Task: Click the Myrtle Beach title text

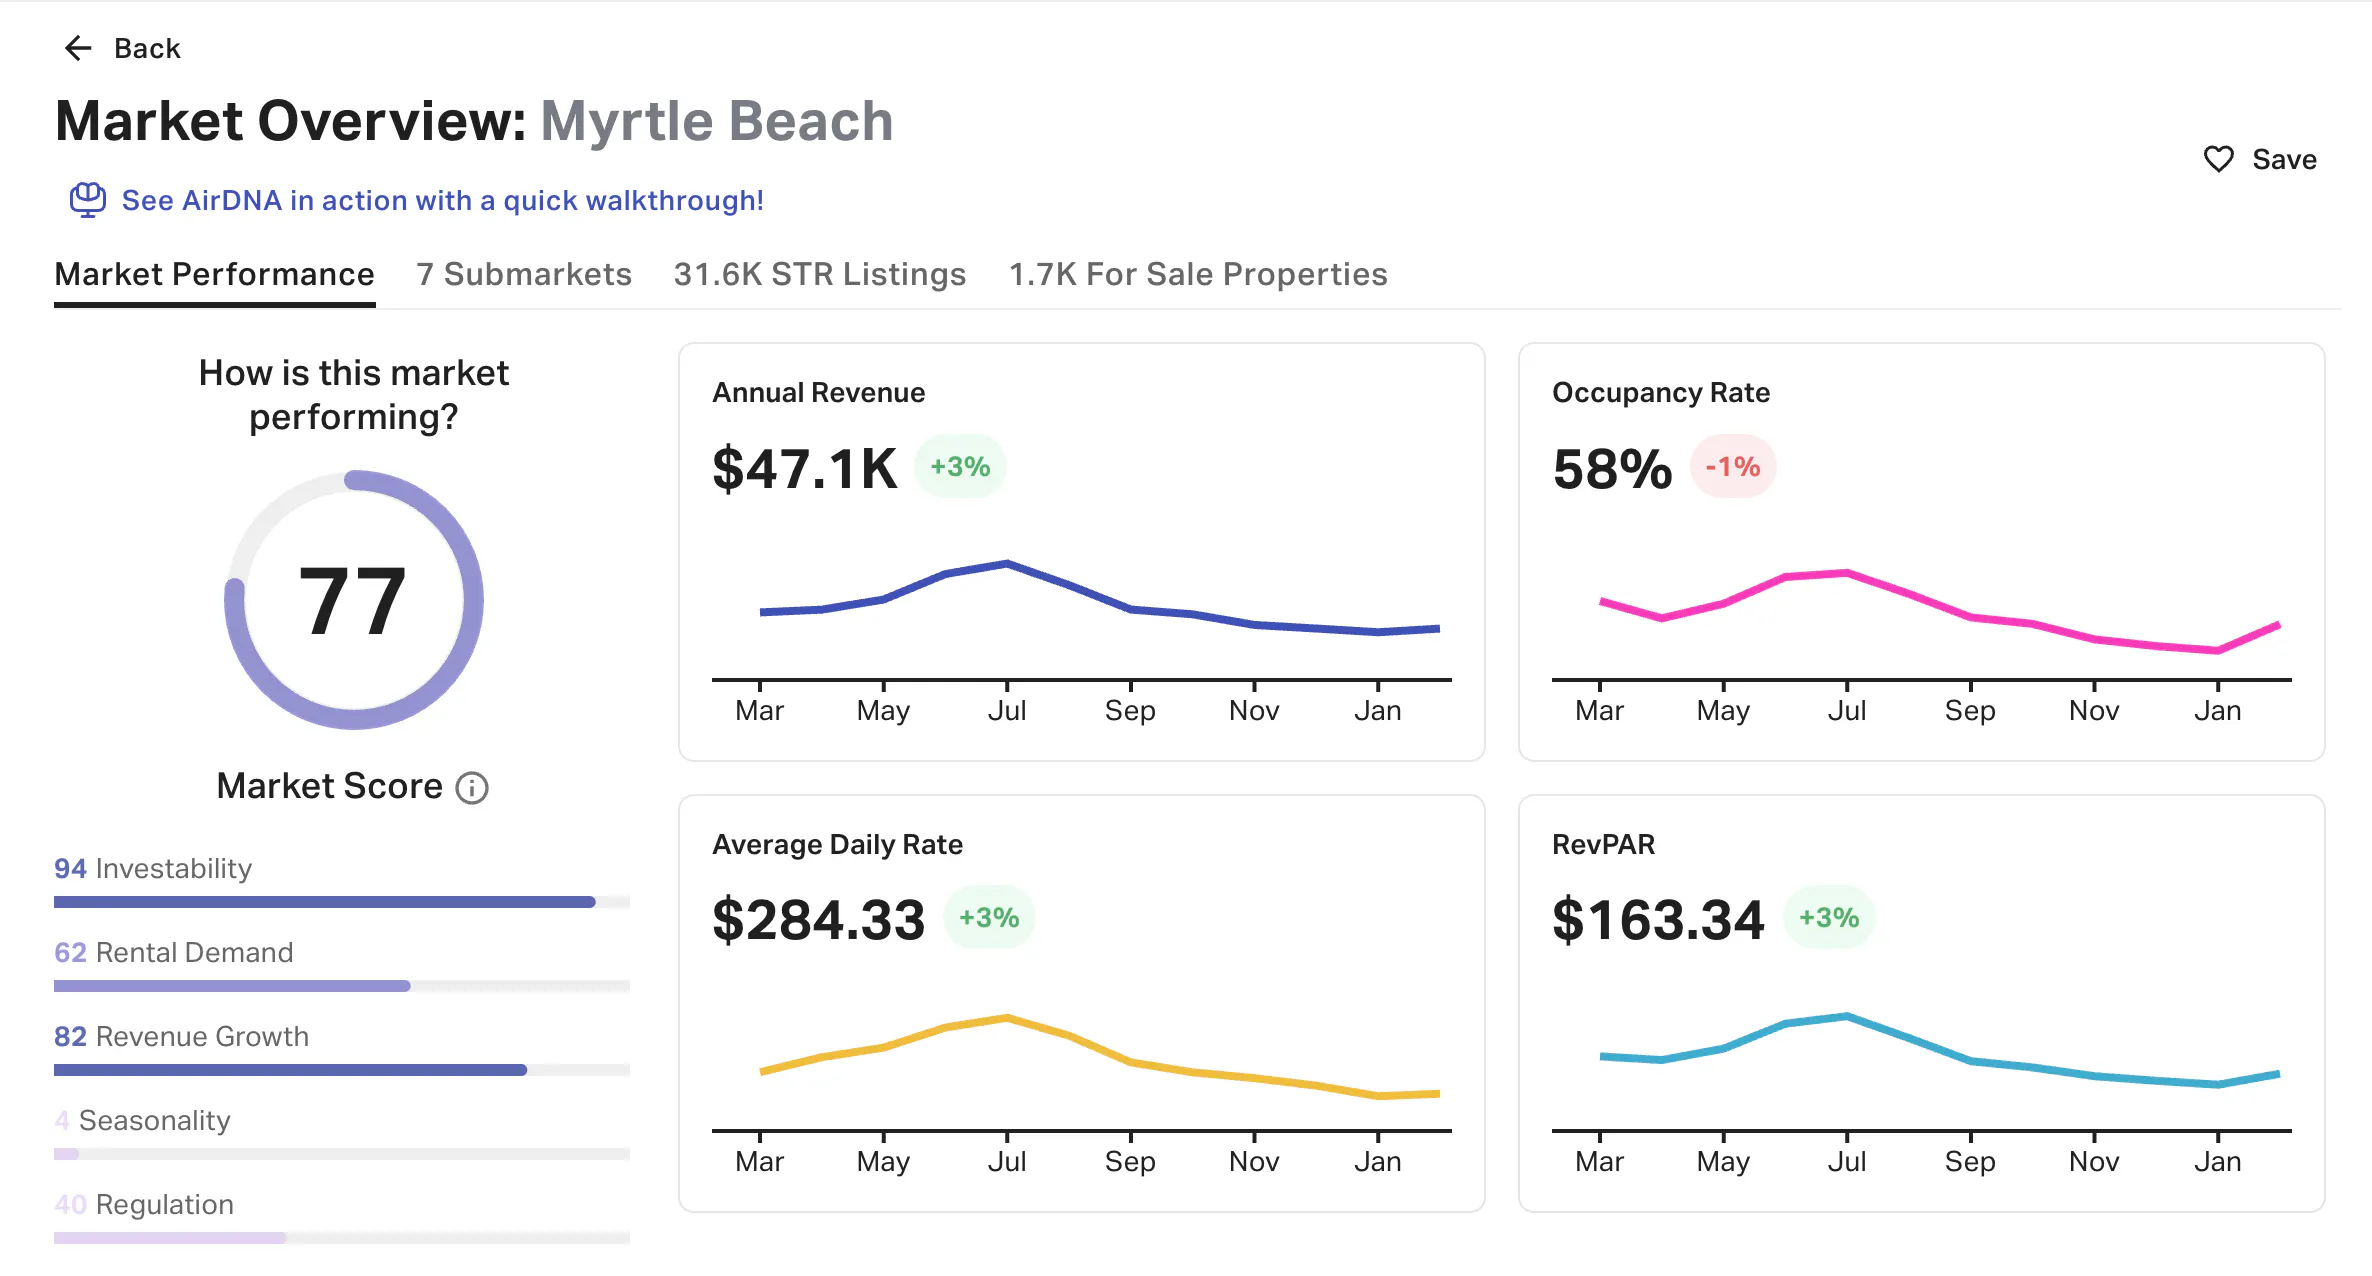Action: [717, 121]
